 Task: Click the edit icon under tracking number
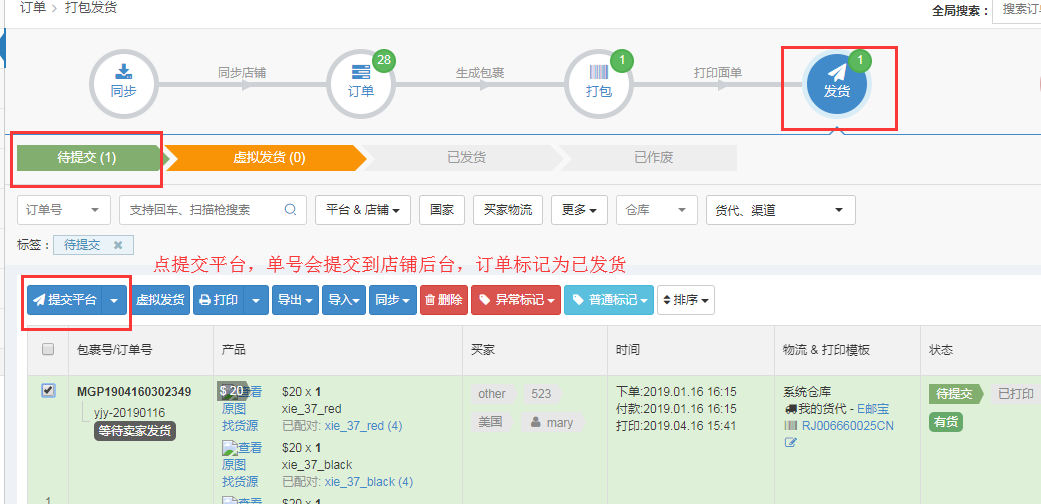[791, 442]
